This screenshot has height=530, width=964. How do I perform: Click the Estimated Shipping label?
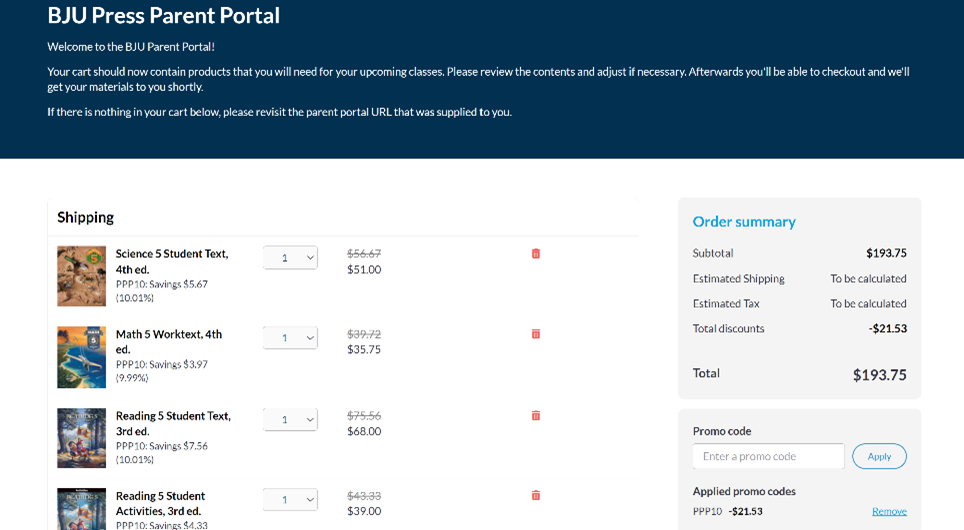tap(738, 279)
